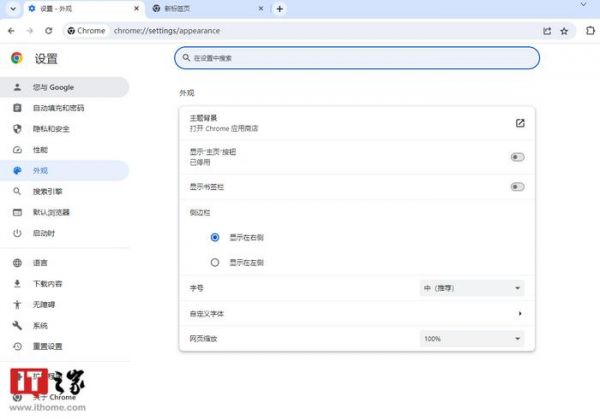Click the browser back arrow button

[11, 31]
